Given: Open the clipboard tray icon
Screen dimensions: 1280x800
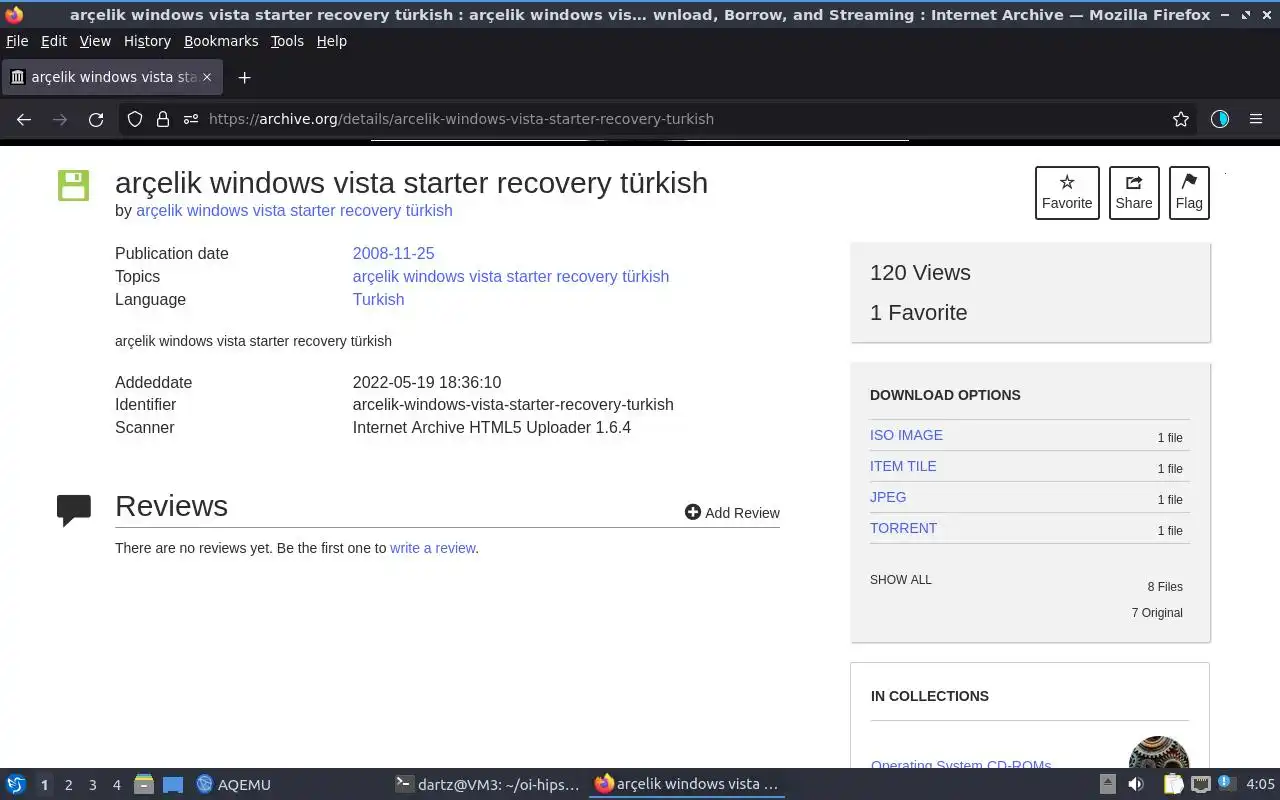Looking at the screenshot, I should [x=1173, y=784].
